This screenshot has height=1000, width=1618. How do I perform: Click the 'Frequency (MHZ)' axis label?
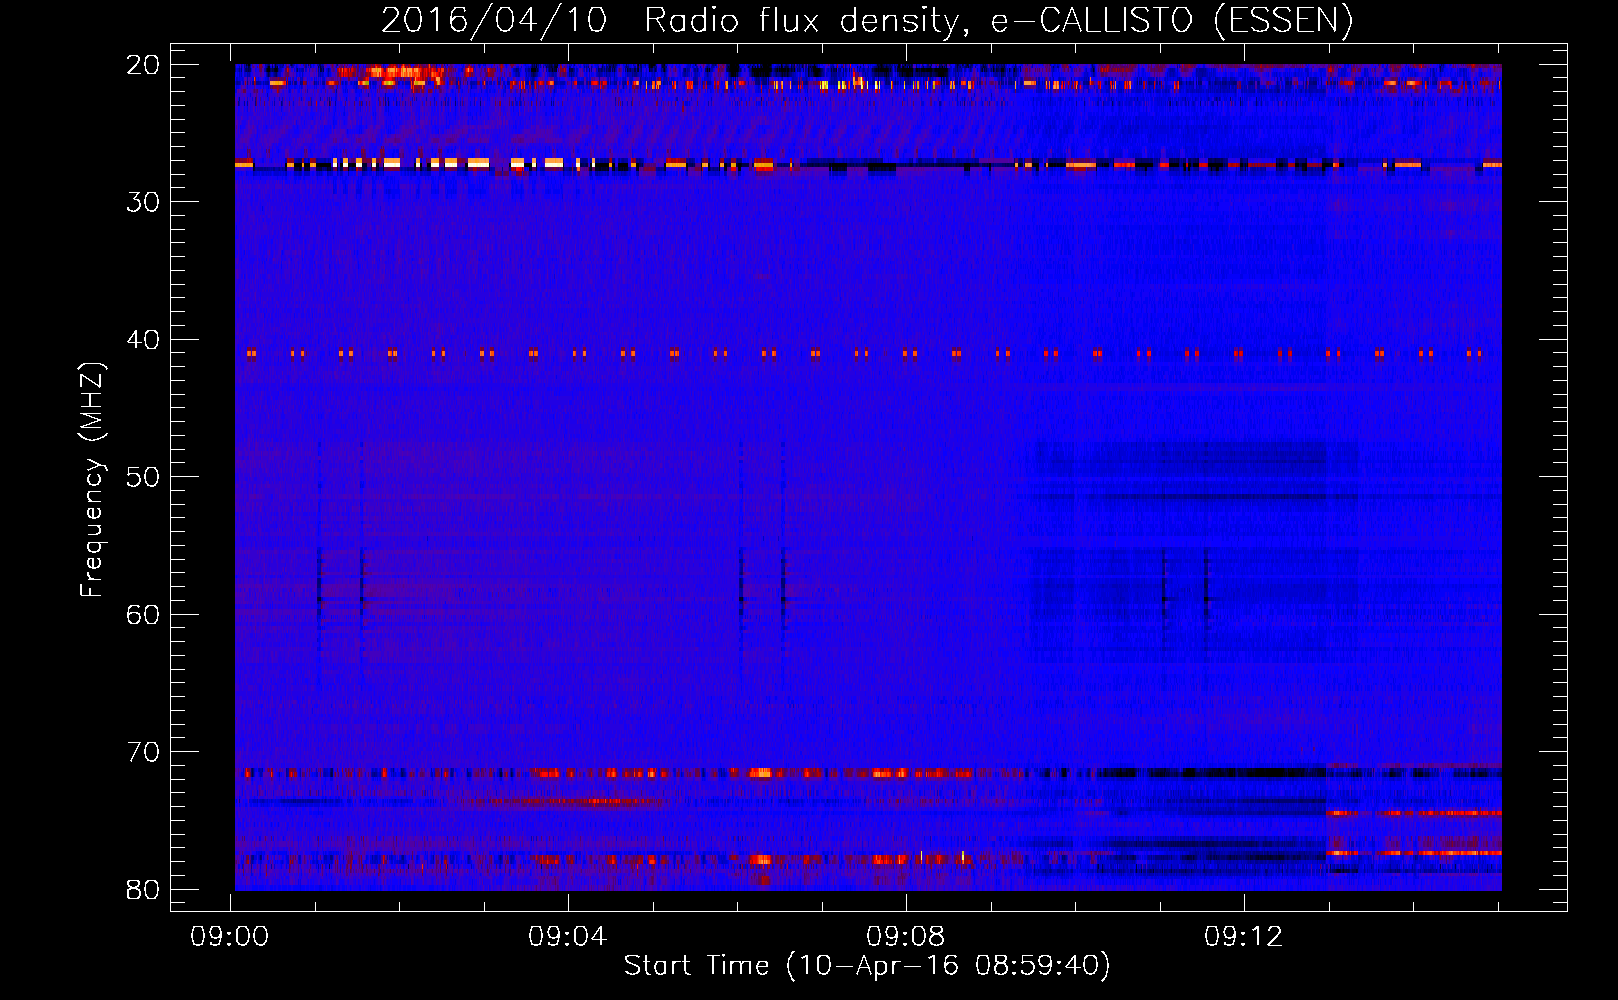92,480
